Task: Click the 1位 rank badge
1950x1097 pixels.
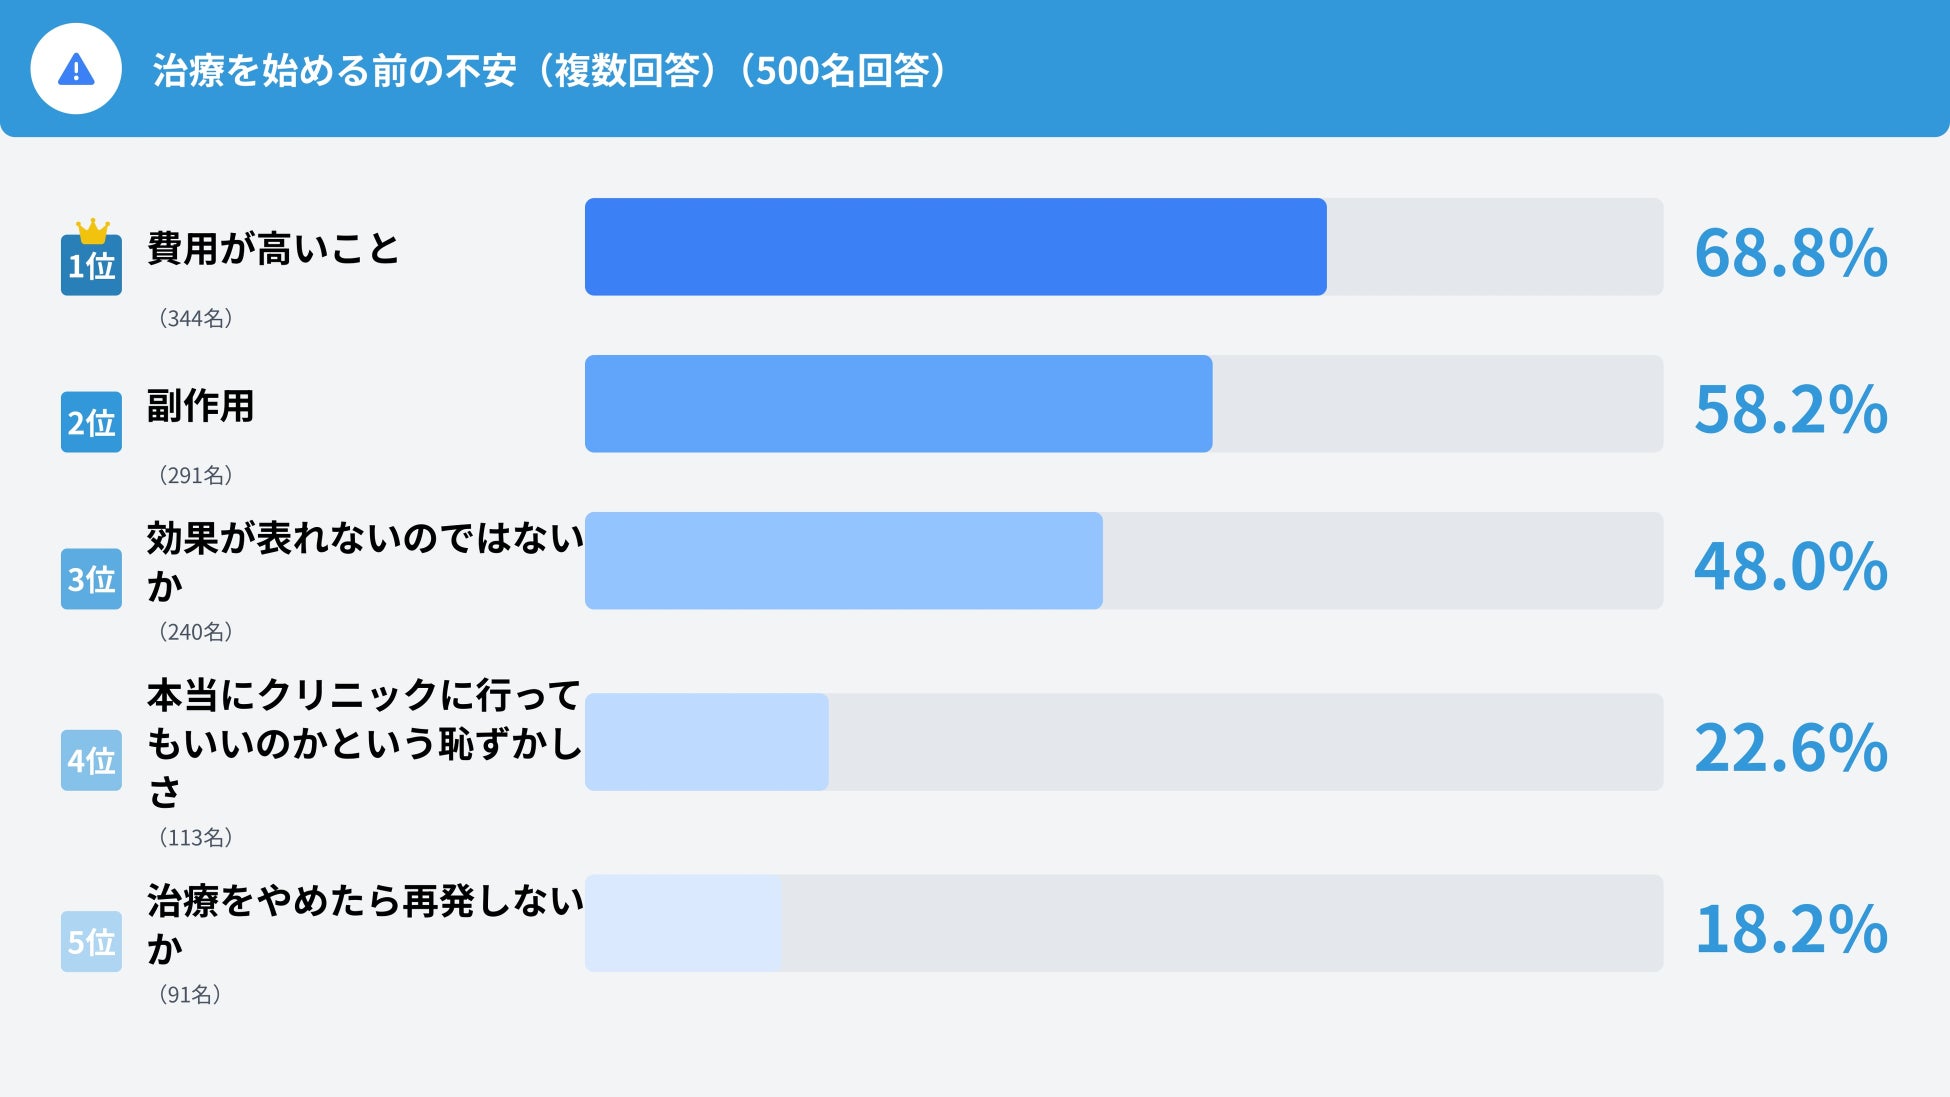Action: 91,266
